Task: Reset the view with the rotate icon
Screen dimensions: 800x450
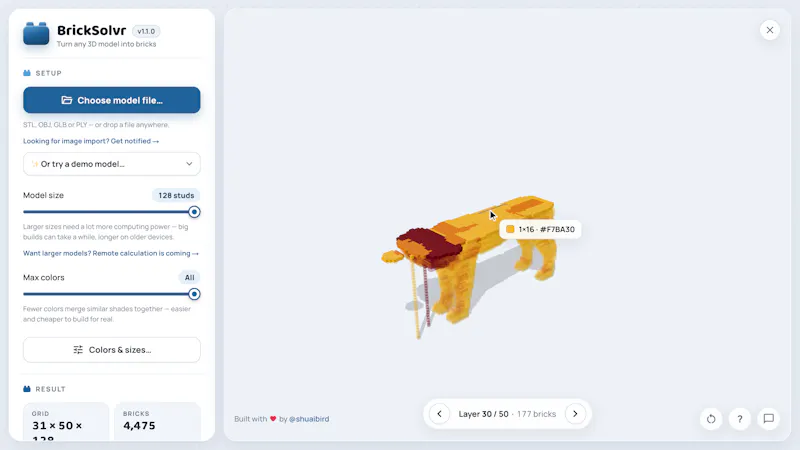Action: pyautogui.click(x=711, y=419)
